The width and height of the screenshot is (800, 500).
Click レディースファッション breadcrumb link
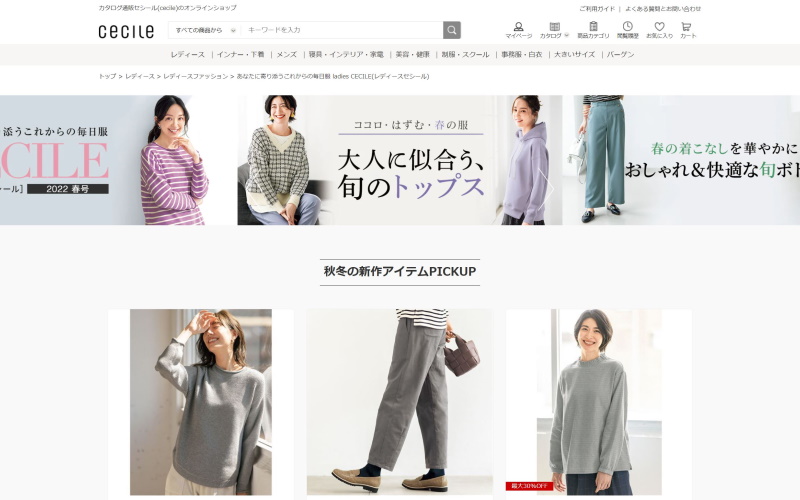coord(195,76)
